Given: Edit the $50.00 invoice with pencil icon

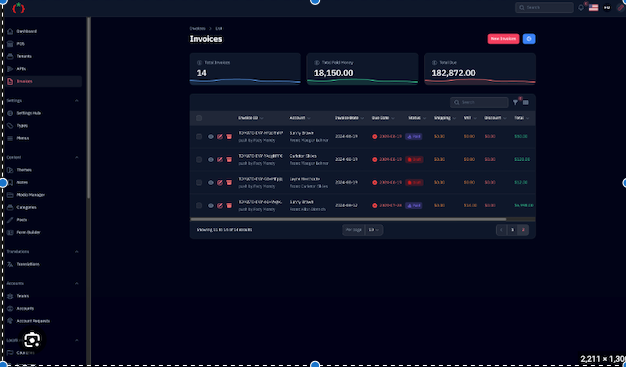Looking at the screenshot, I should tap(220, 137).
